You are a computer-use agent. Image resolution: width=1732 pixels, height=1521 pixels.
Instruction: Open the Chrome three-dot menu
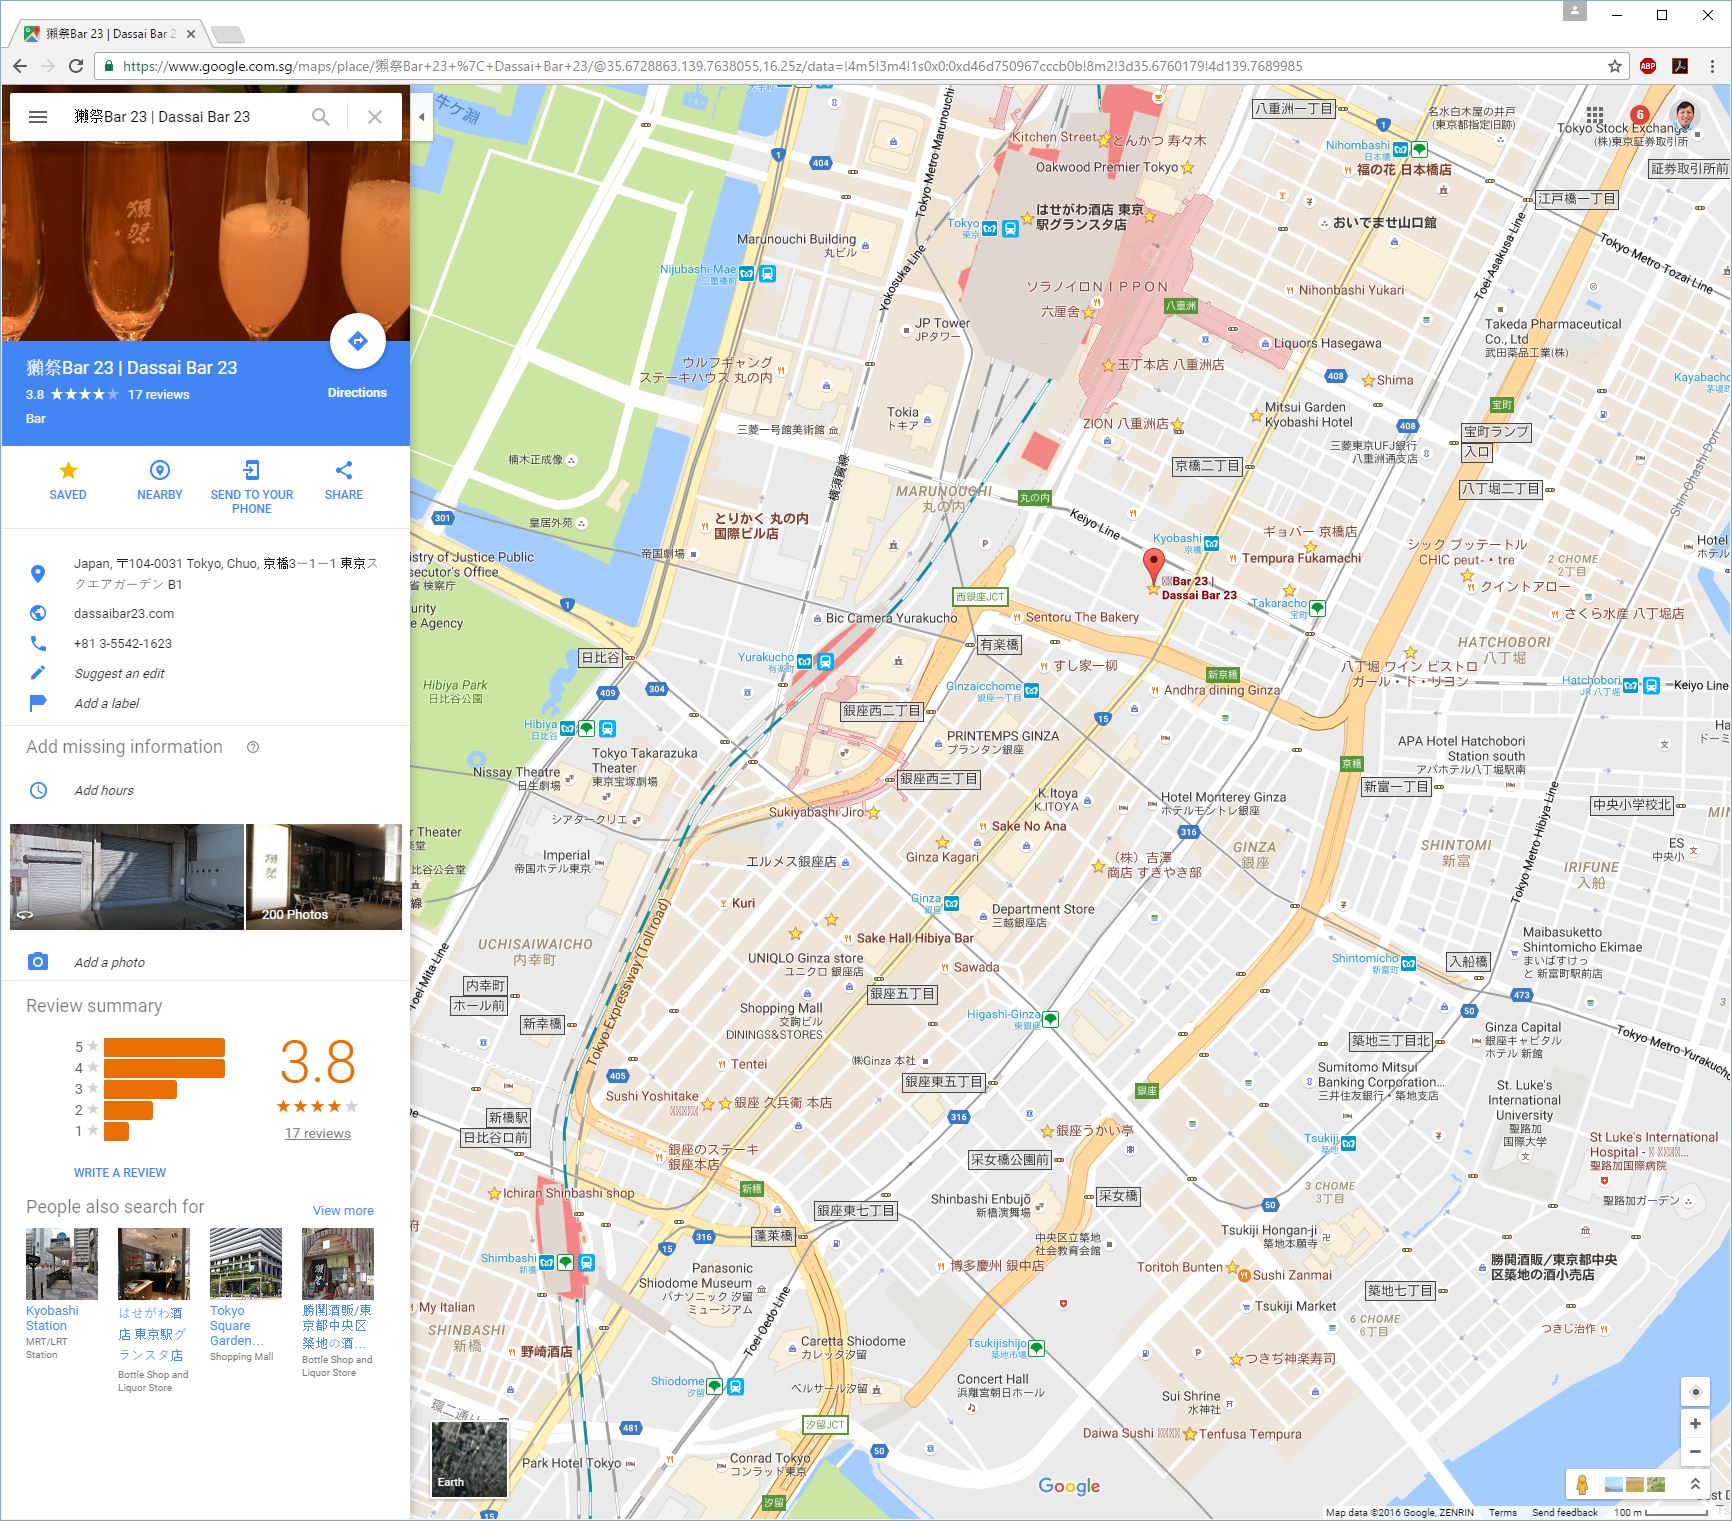[x=1713, y=66]
